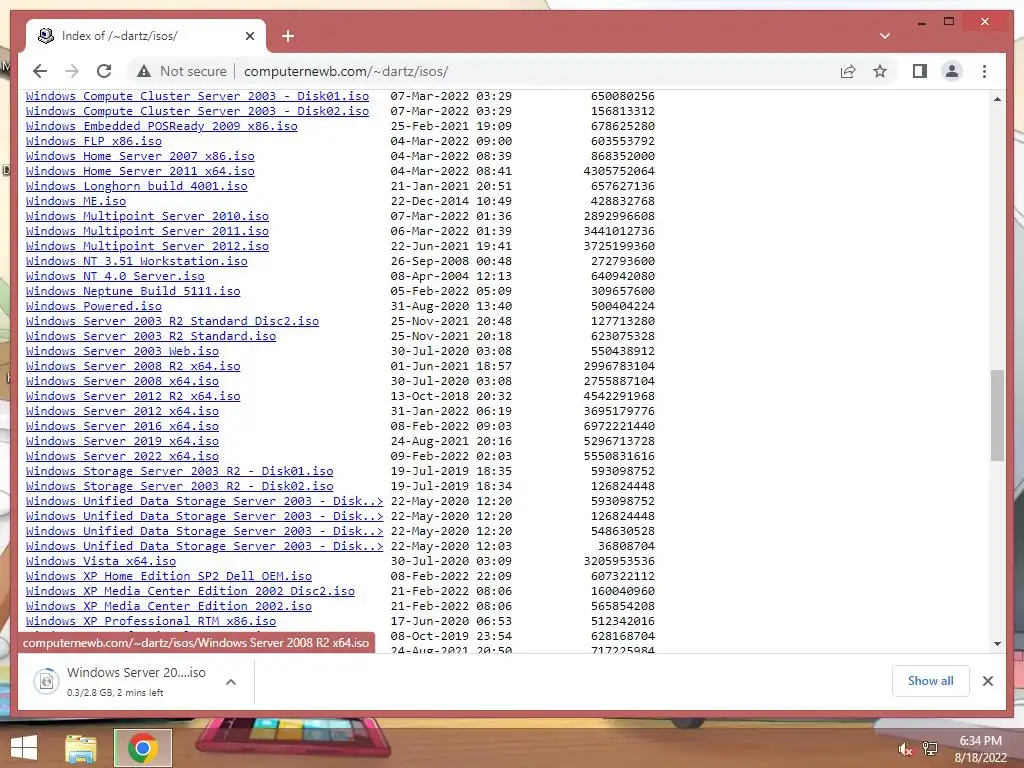Open Windows NT 3.51 Workstation.iso link
The height and width of the screenshot is (768, 1024).
pyautogui.click(x=136, y=261)
